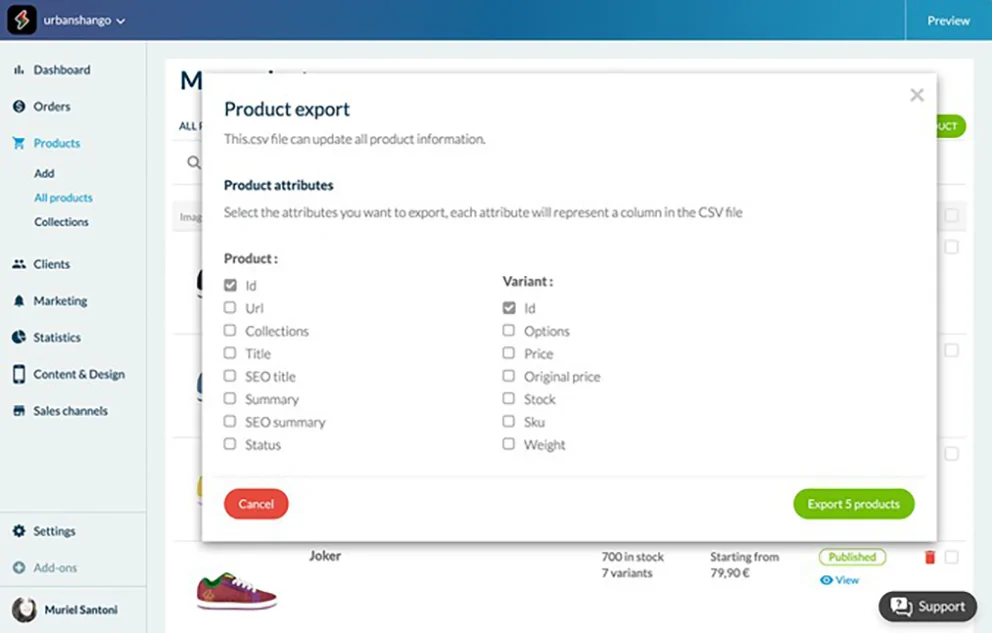Image resolution: width=992 pixels, height=633 pixels.
Task: Click the Content & Design phone icon
Action: click(18, 374)
